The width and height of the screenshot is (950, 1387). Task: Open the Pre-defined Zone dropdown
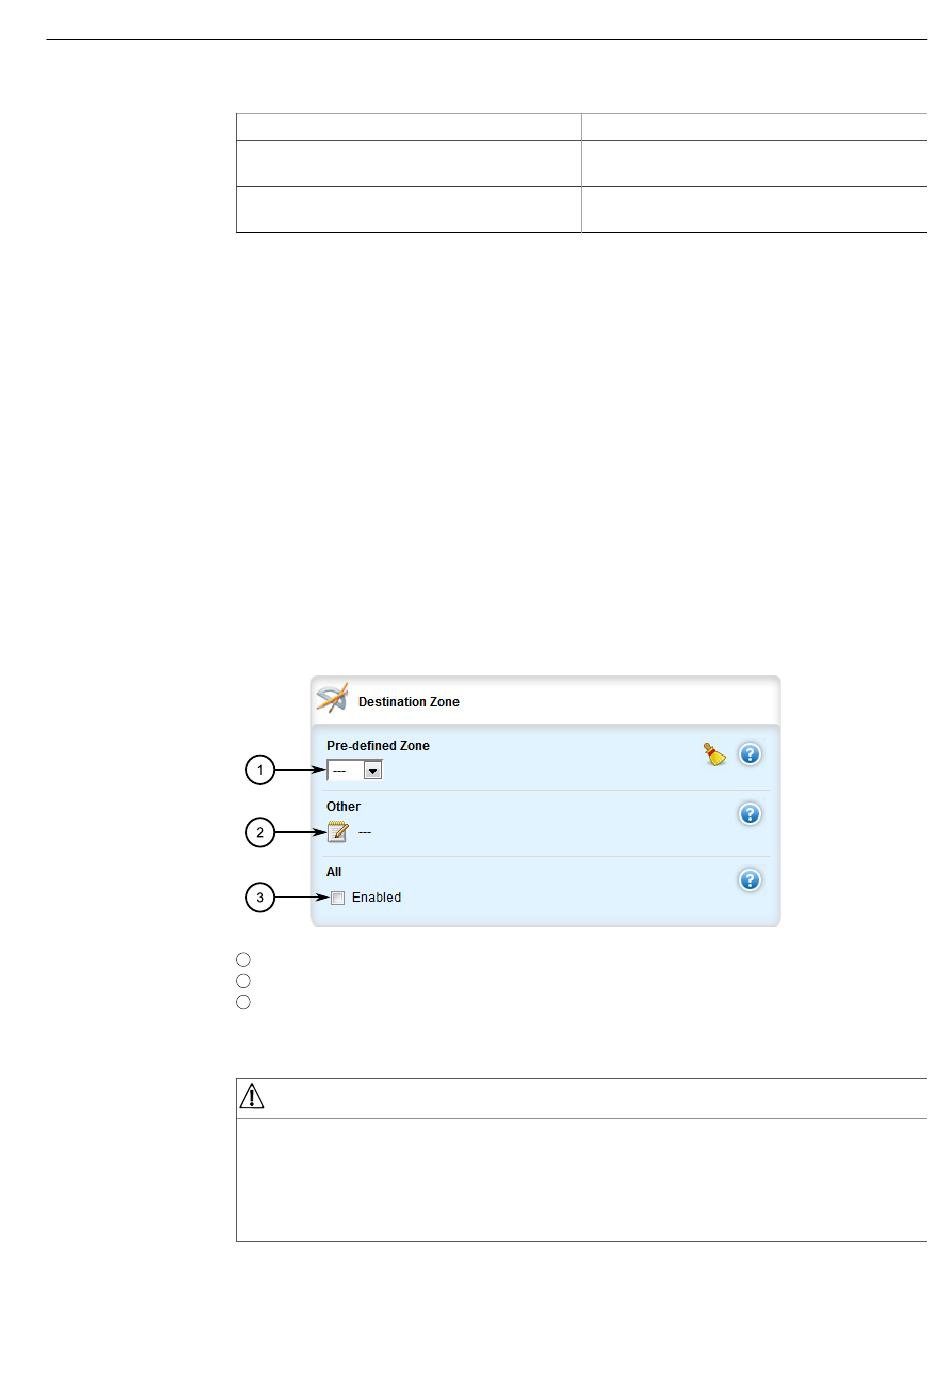pos(355,770)
